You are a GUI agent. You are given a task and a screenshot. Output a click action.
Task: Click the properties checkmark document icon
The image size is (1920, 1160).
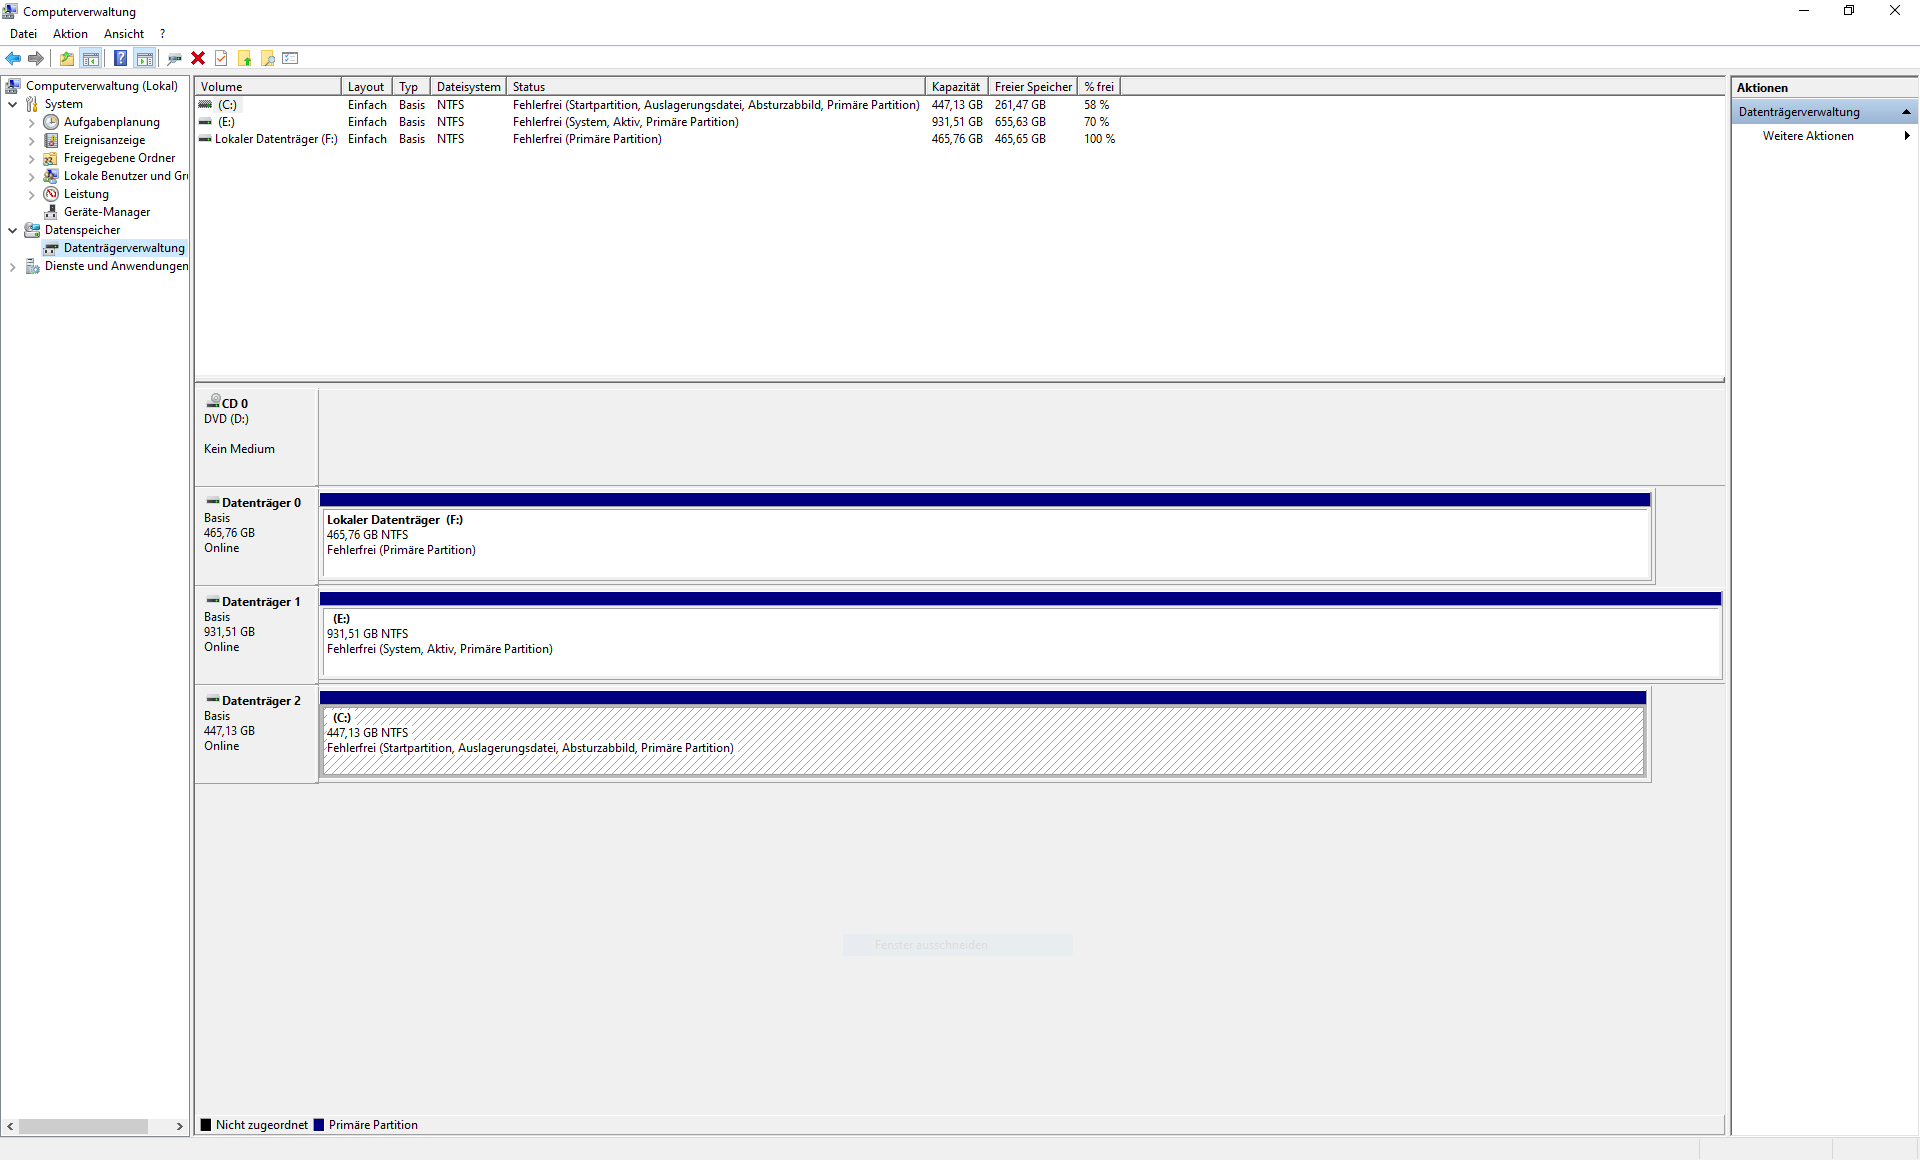tap(221, 58)
